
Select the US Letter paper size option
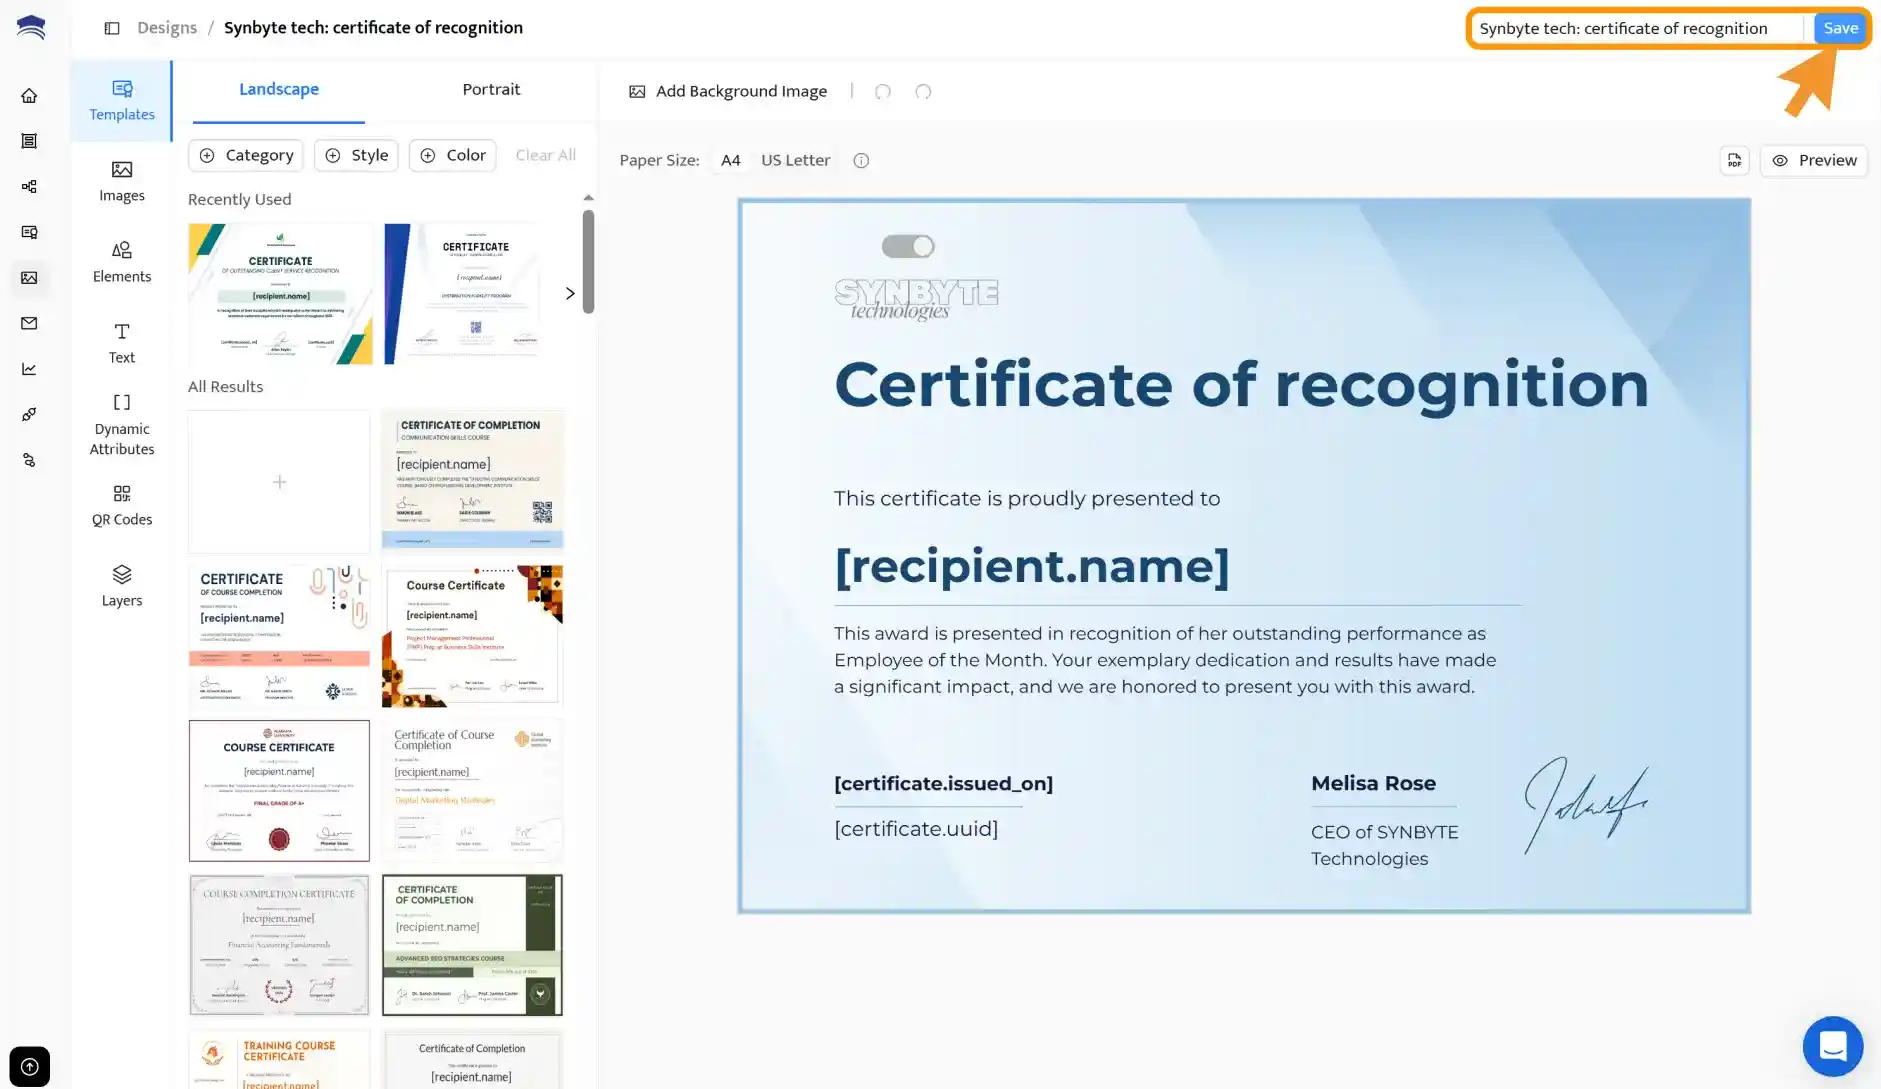795,160
